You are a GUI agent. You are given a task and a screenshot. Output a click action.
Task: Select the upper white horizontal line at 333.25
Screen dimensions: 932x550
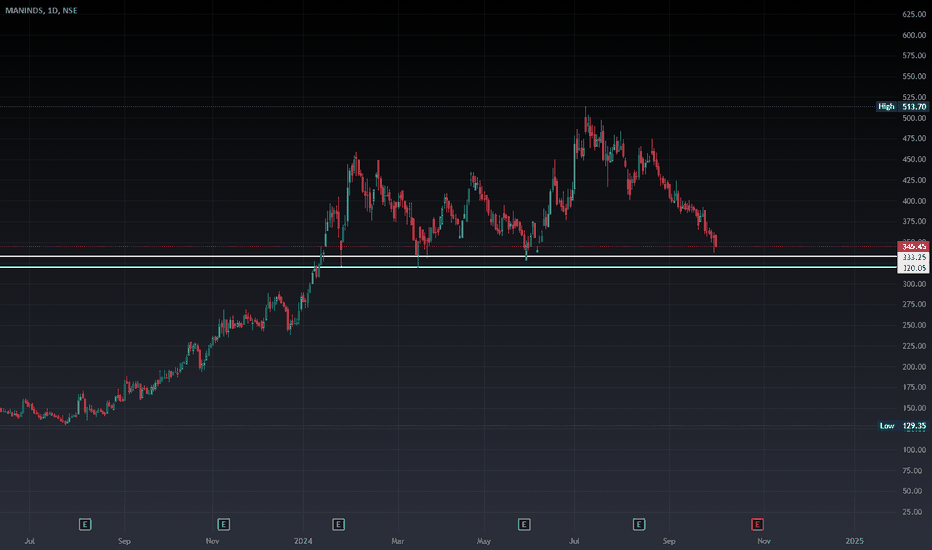[448, 256]
